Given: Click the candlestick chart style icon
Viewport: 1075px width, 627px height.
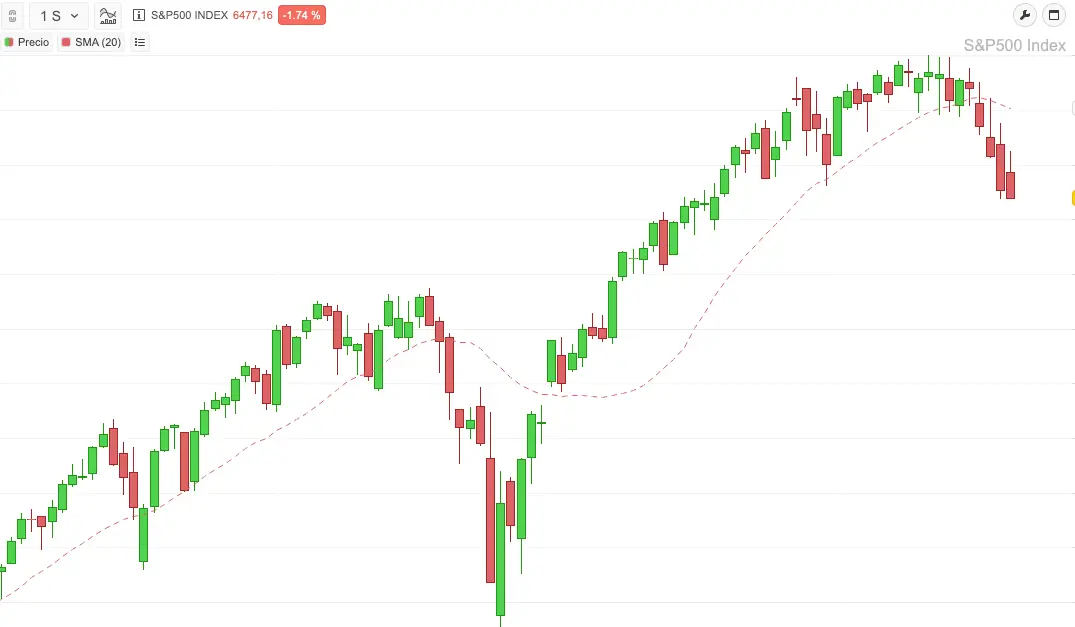Looking at the screenshot, I should click(107, 16).
